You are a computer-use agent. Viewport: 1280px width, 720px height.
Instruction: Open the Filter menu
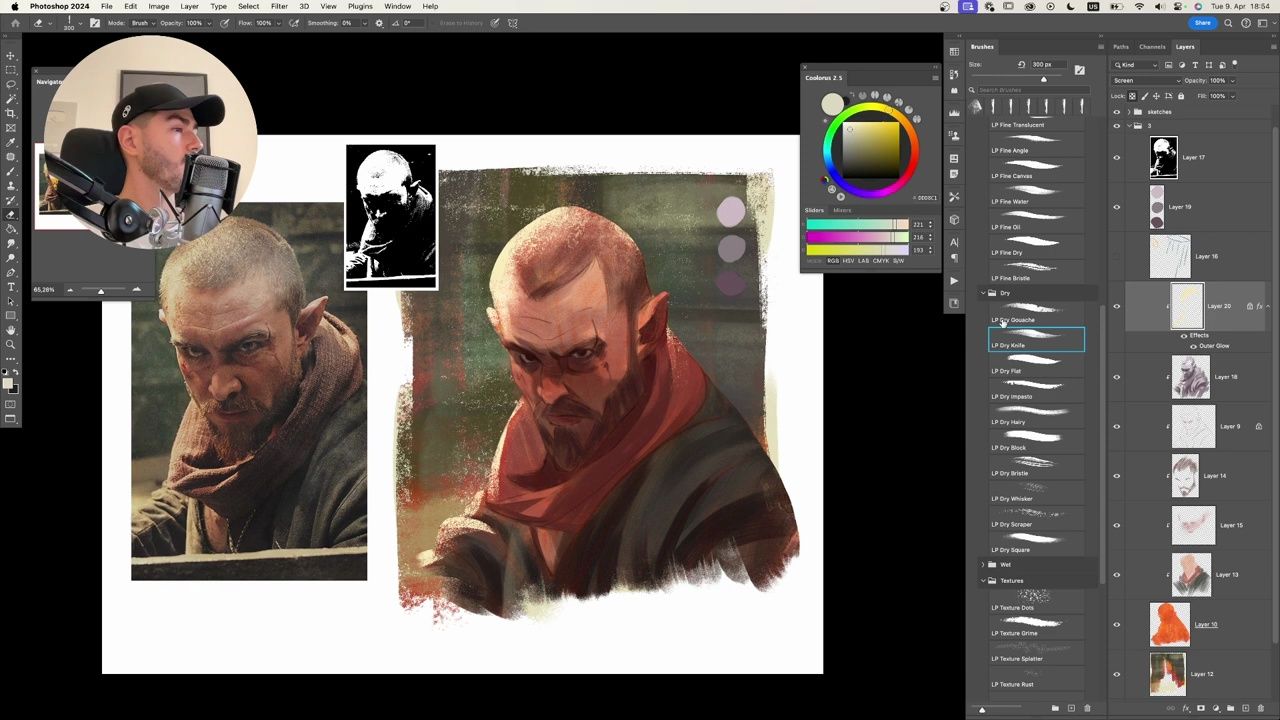tap(279, 6)
